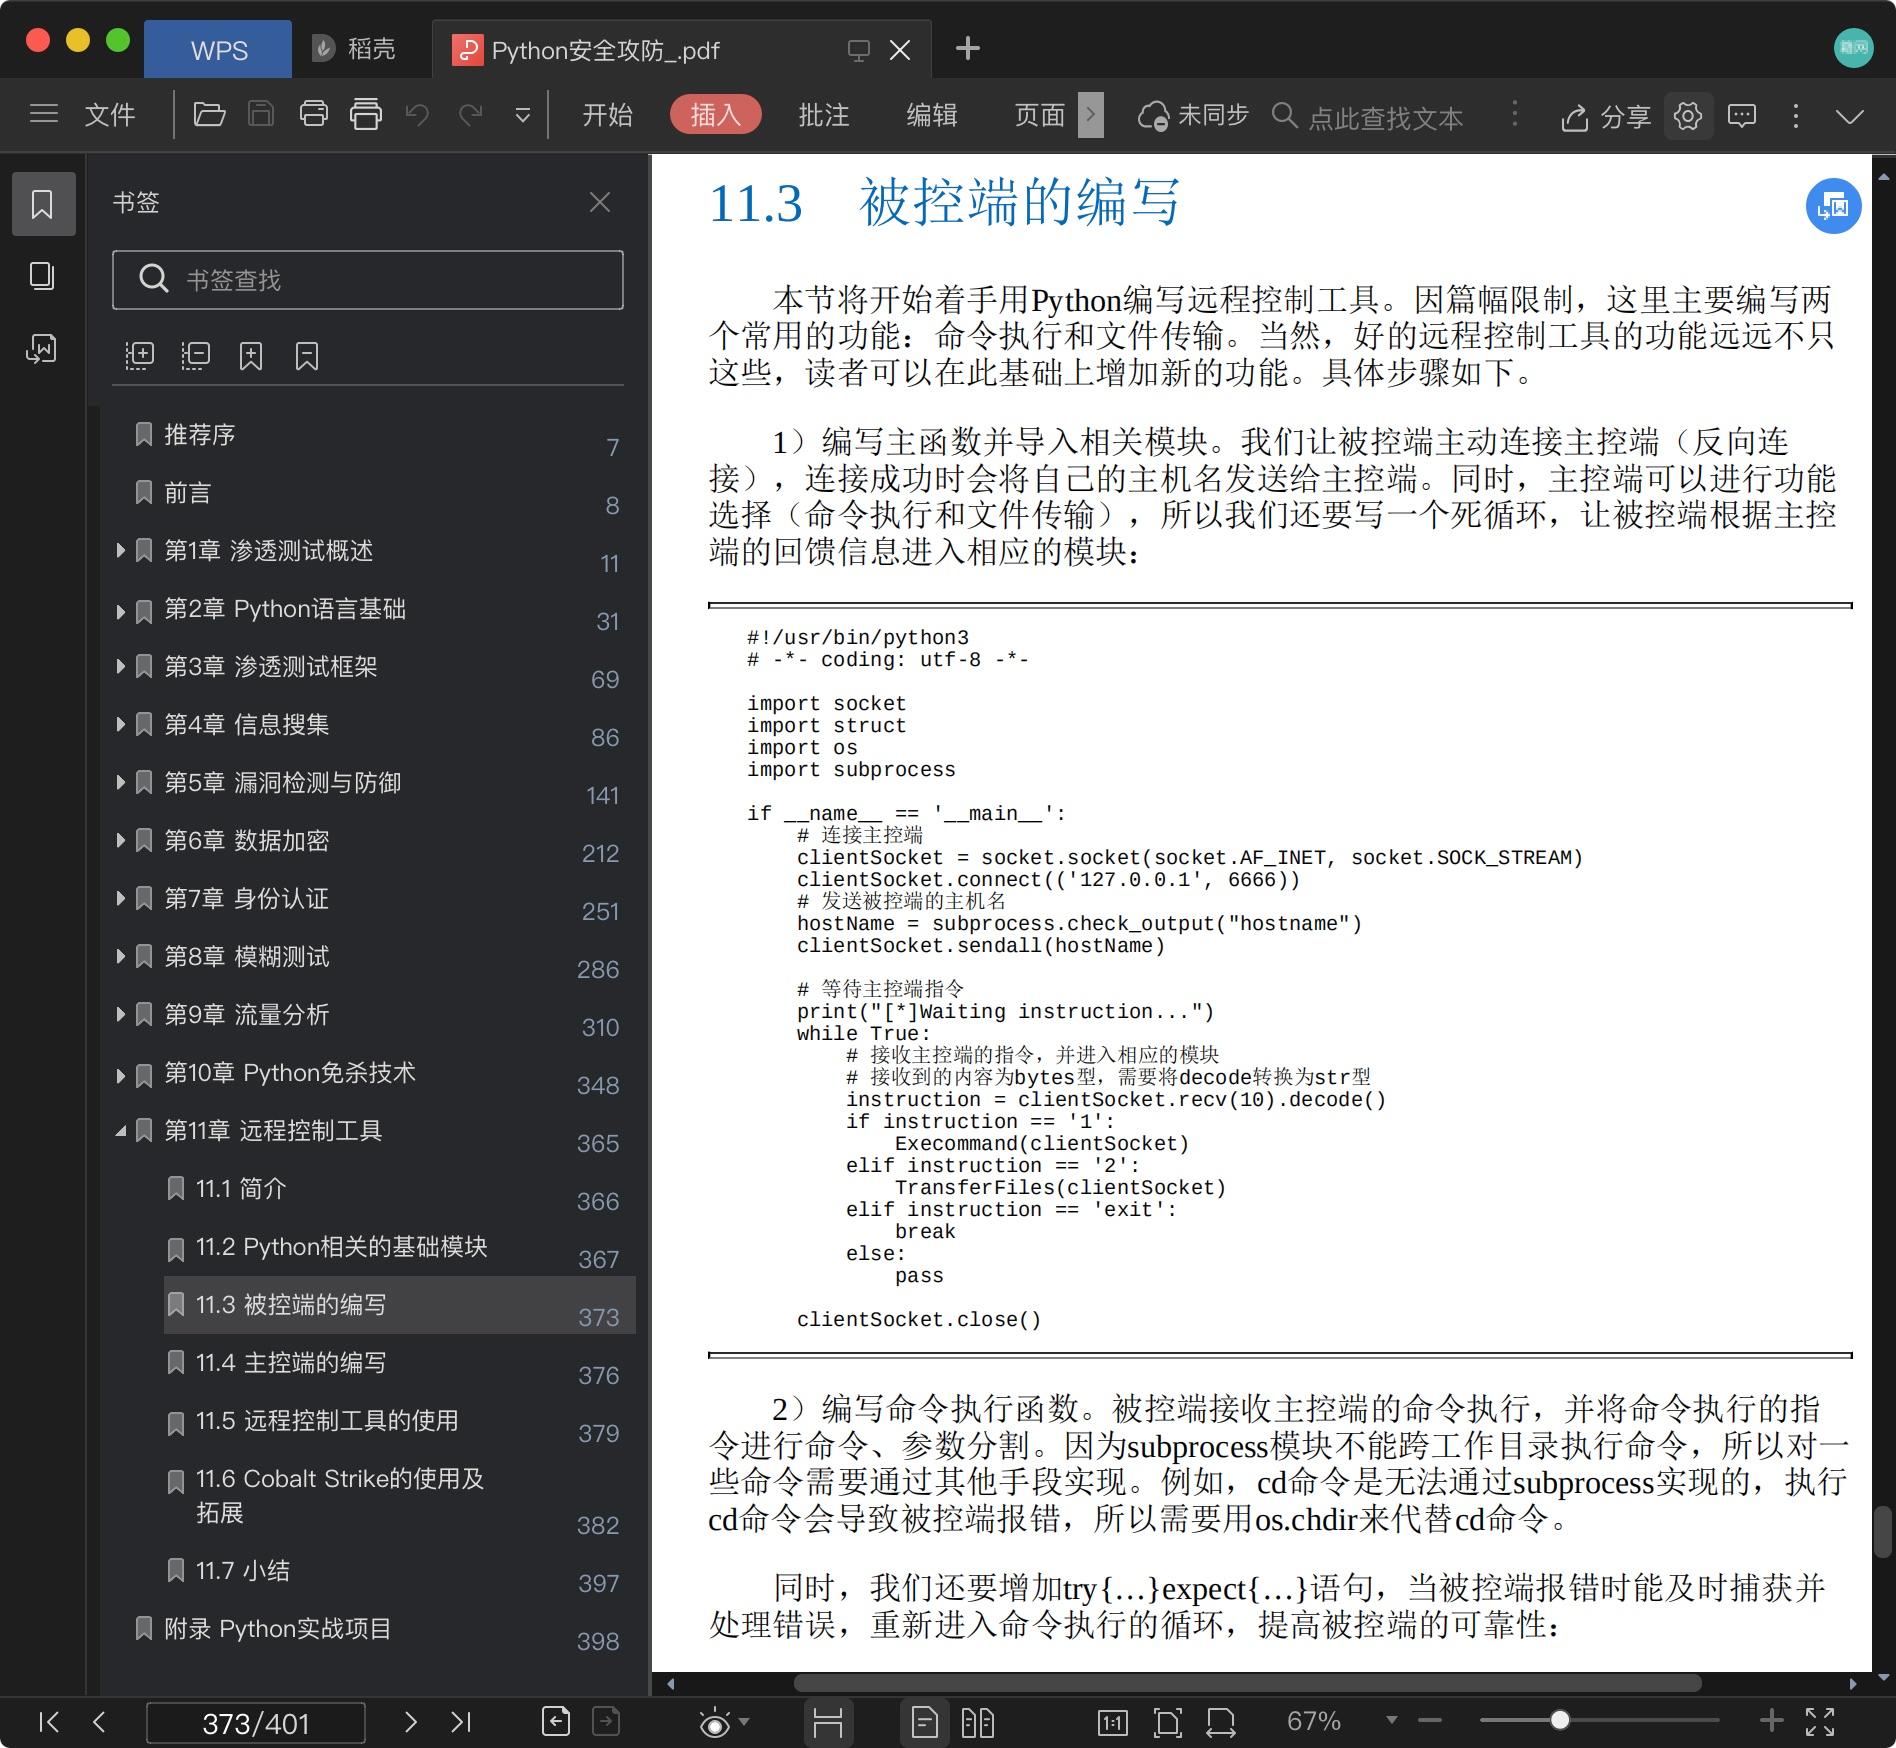
Task: Expand the 第2章 Python语言基础 bookmark
Action: tap(120, 610)
